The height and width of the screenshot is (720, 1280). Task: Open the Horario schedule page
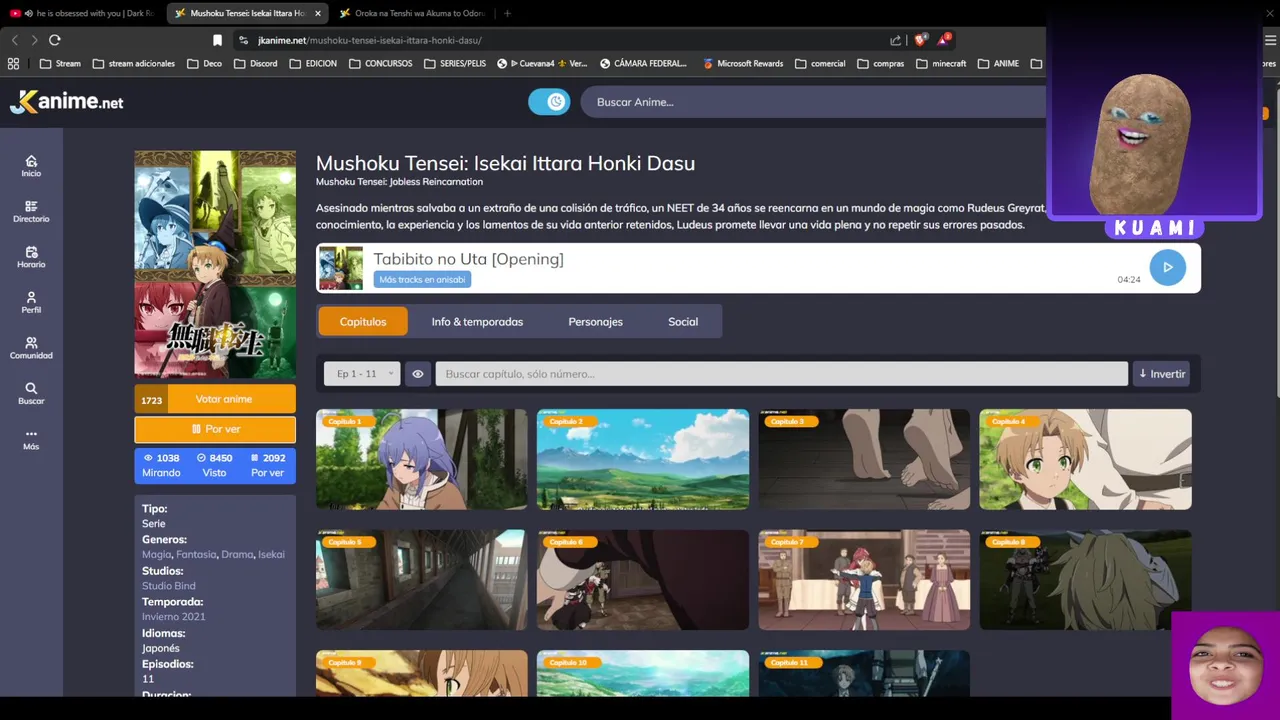click(31, 257)
